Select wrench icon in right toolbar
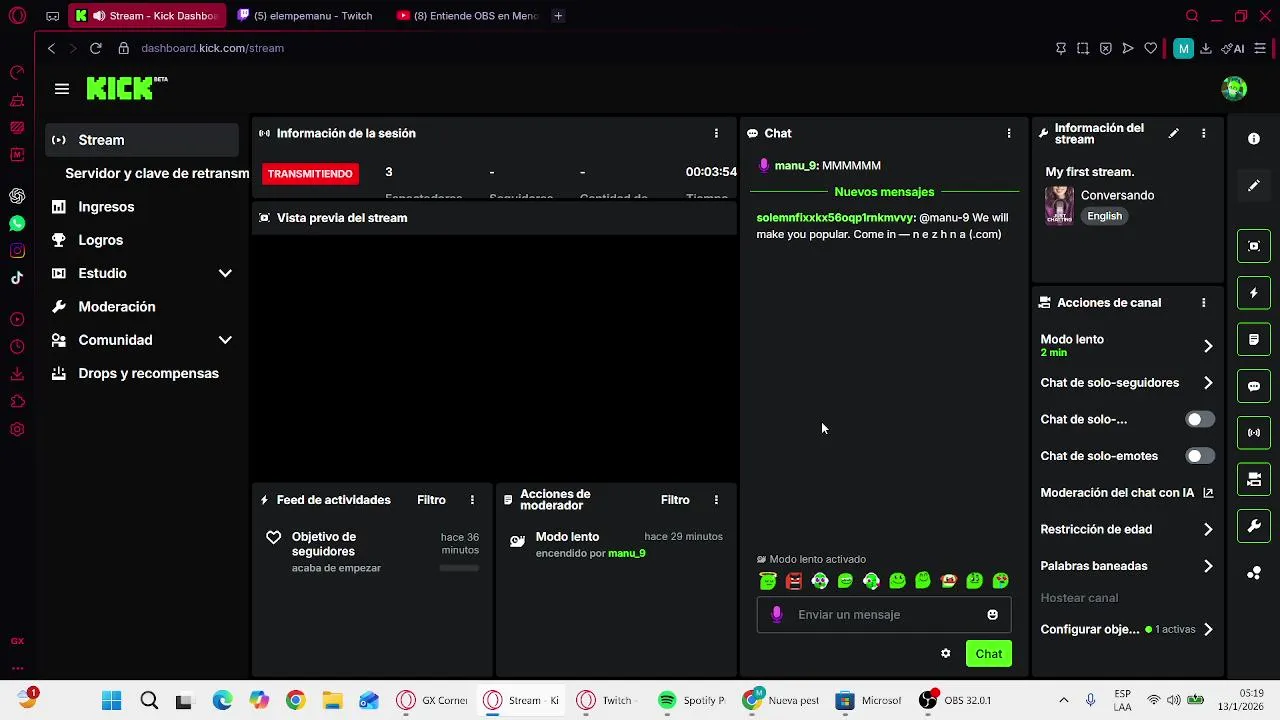The height and width of the screenshot is (720, 1280). point(1254,526)
